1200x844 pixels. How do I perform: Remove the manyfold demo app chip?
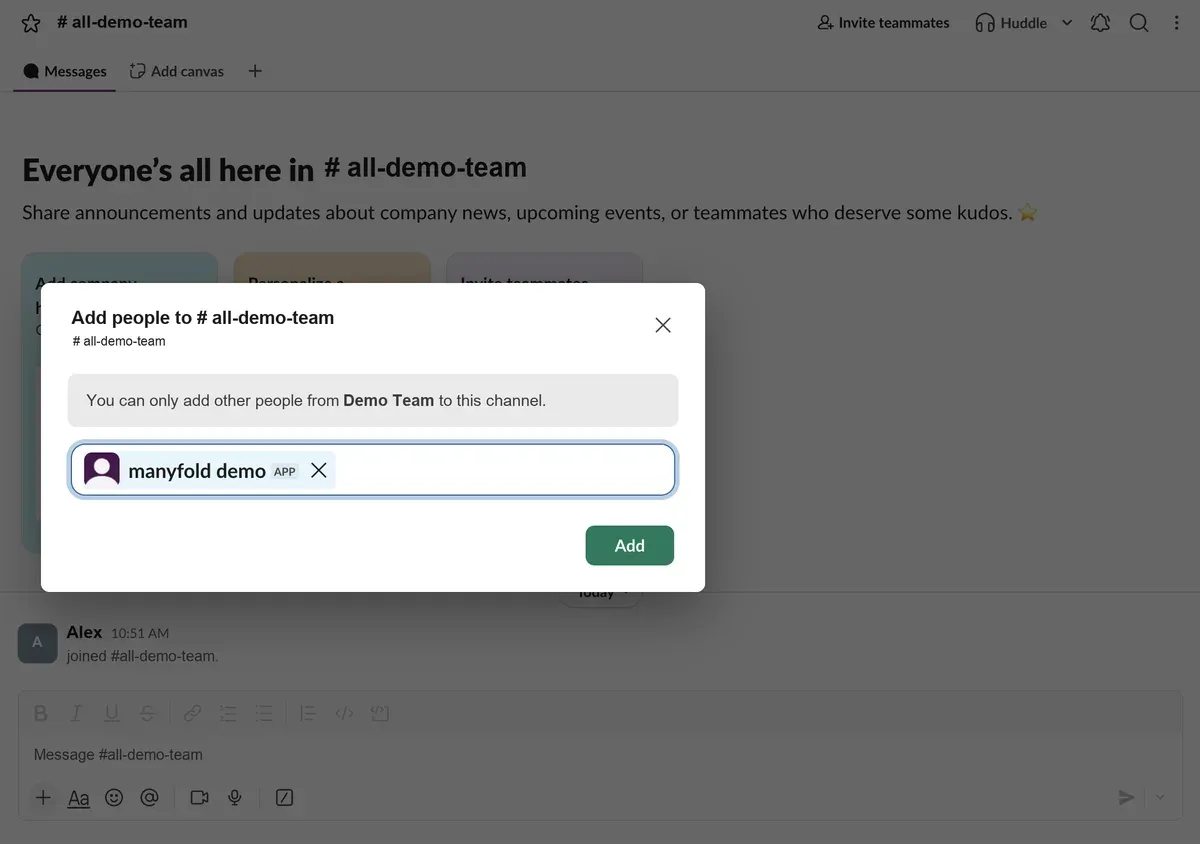tap(319, 470)
